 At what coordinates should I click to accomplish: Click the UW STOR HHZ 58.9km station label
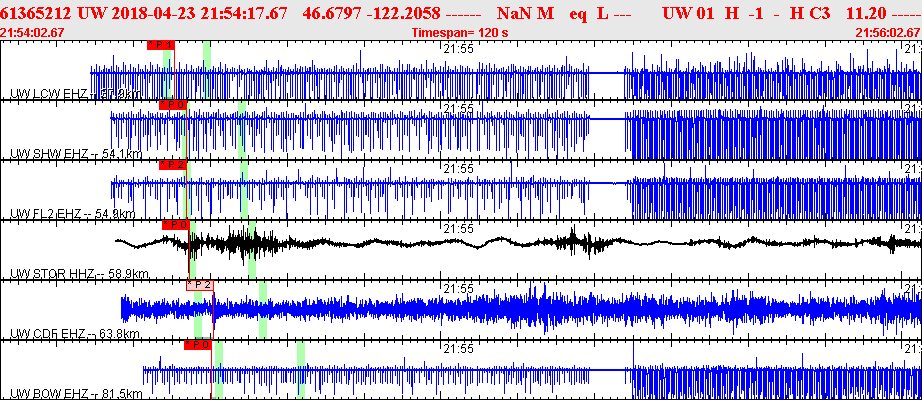pyautogui.click(x=79, y=274)
